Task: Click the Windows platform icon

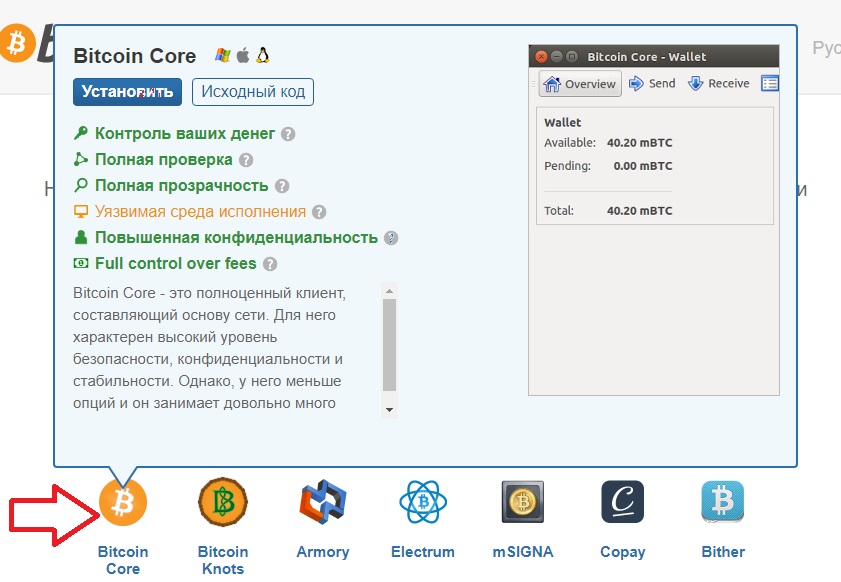Action: click(223, 55)
